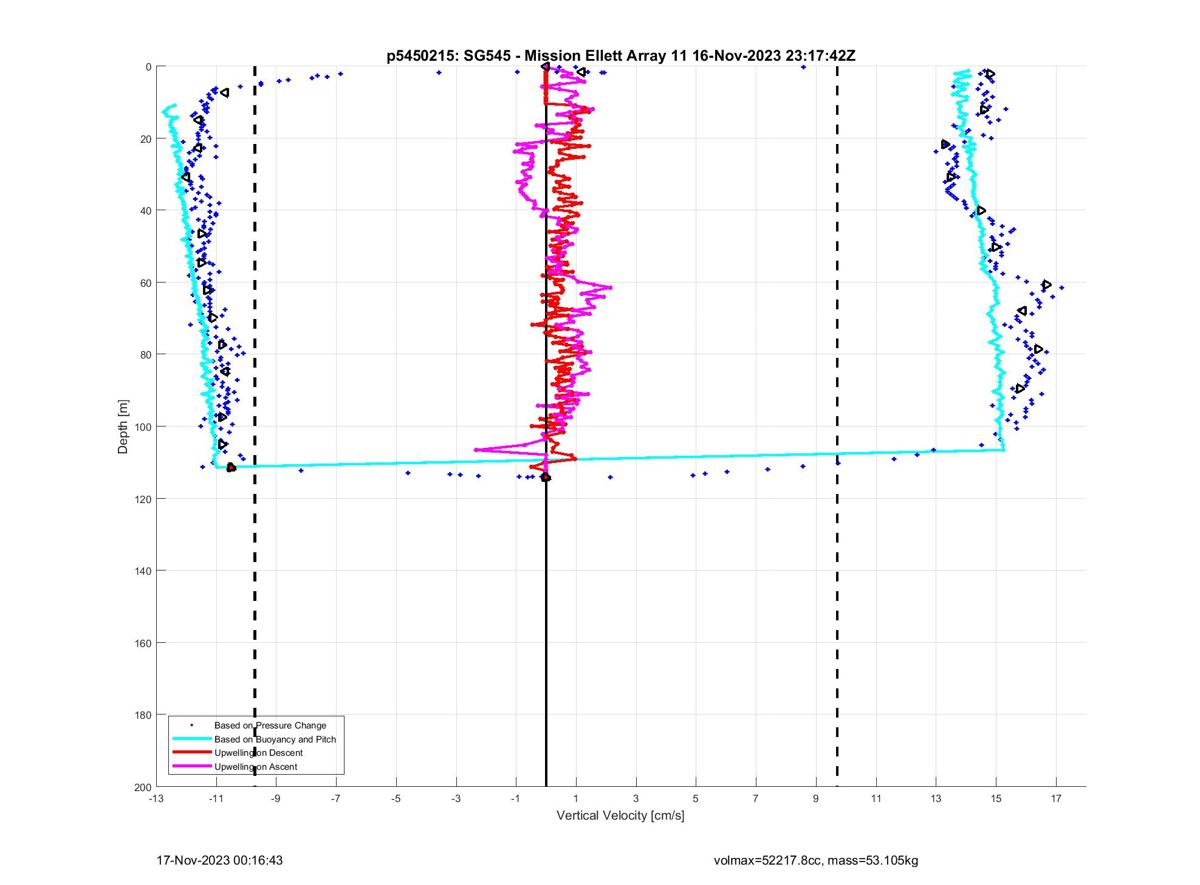The height and width of the screenshot is (885, 1200).
Task: Click the filled marker at profile bottom on zero line
Action: pos(545,477)
